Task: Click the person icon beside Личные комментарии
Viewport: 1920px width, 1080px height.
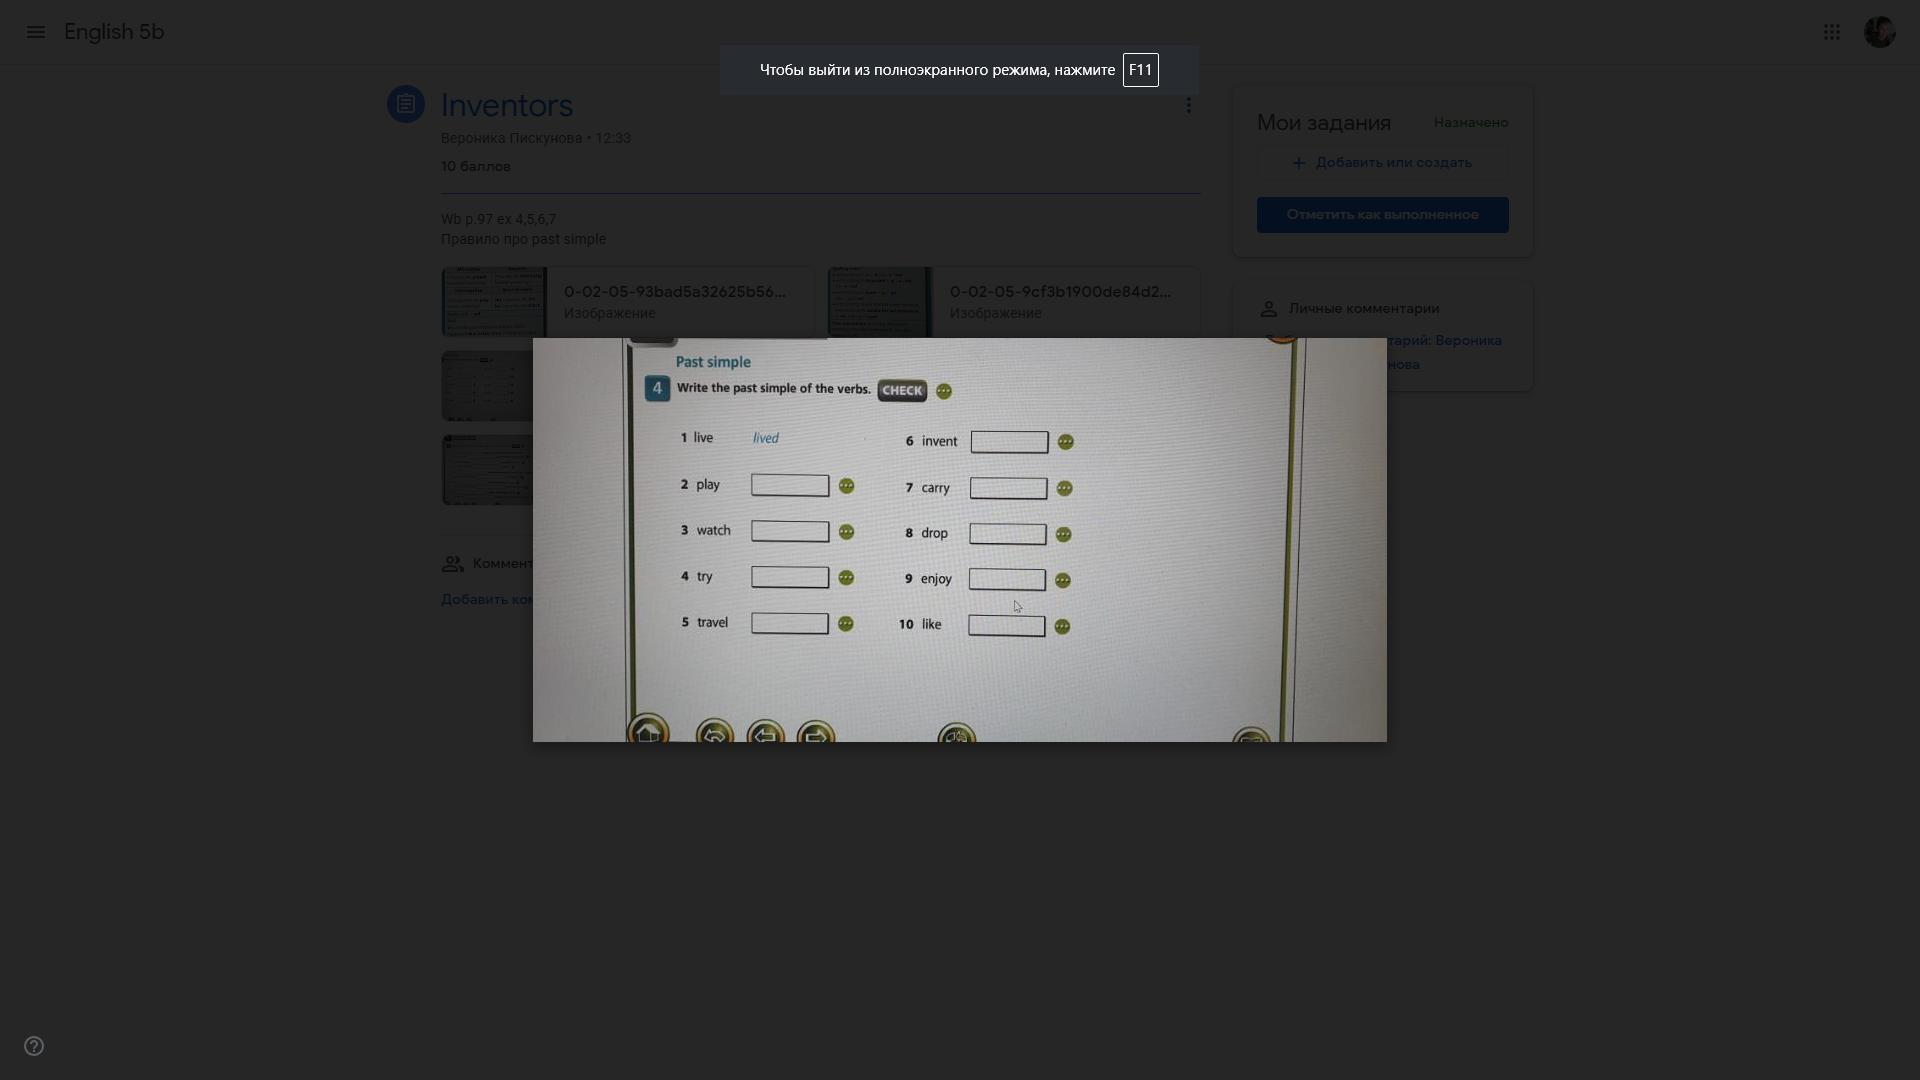Action: [1269, 309]
